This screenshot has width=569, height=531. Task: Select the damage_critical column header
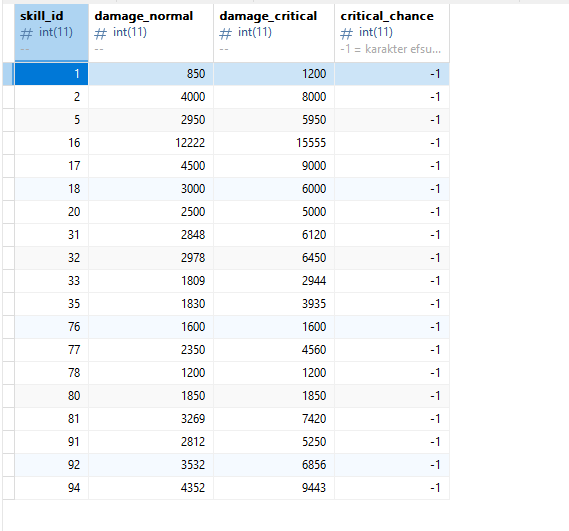click(x=274, y=32)
